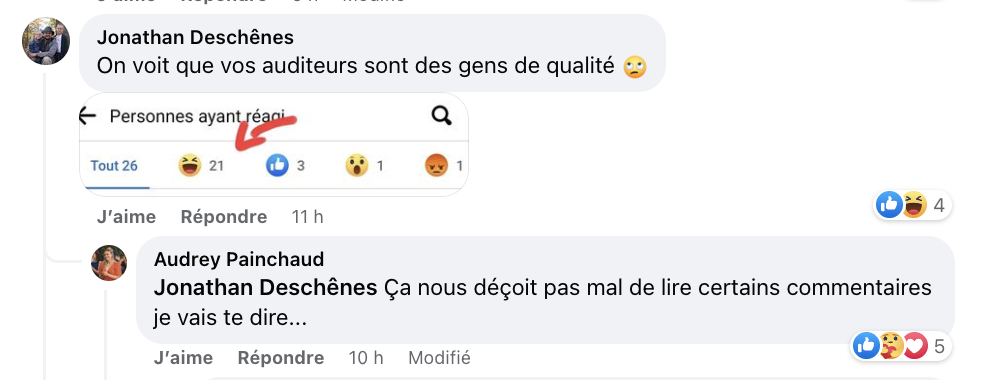Like Audrey Painchaud's reply with J'aime
Screen dimensions: 1004x380
tap(183, 358)
